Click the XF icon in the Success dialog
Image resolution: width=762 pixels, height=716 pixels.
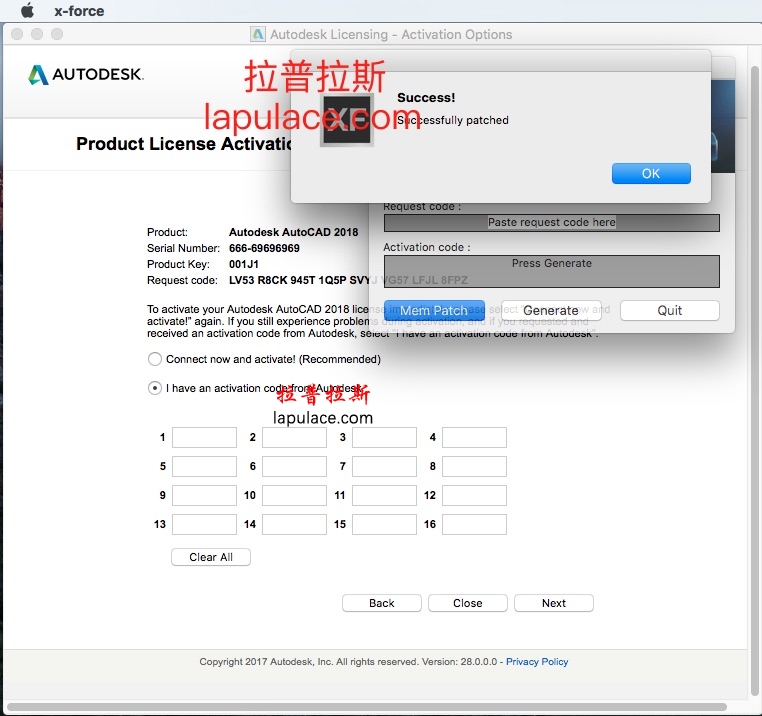346,120
